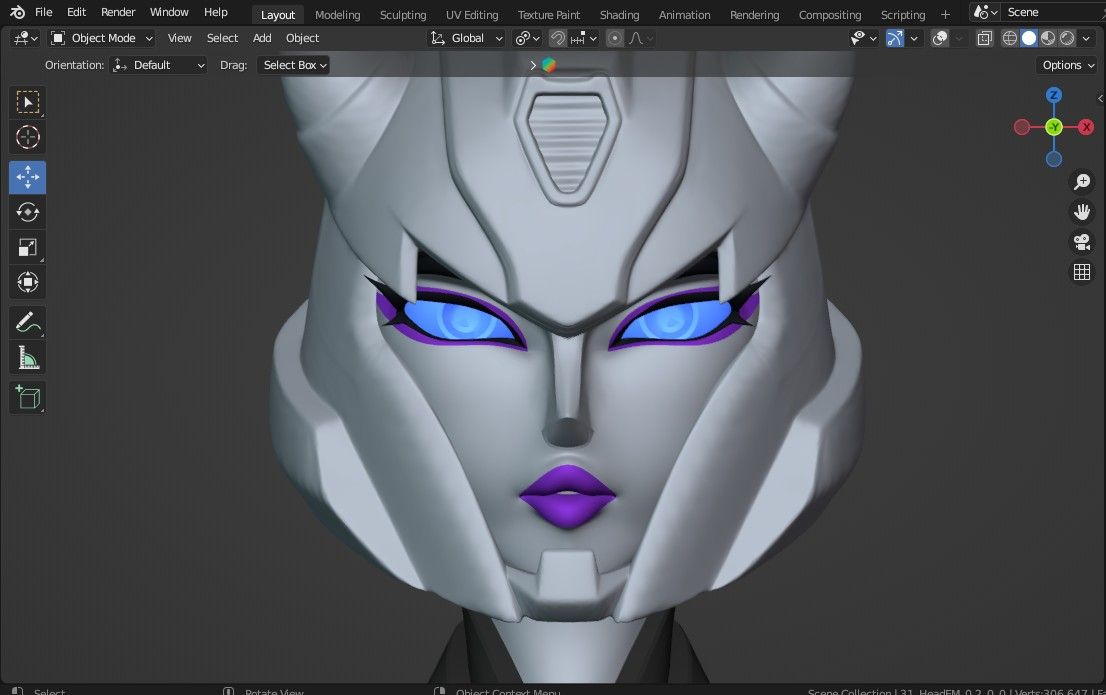Click the X axis on navigation gizmo
The height and width of the screenshot is (695, 1106).
click(1086, 127)
